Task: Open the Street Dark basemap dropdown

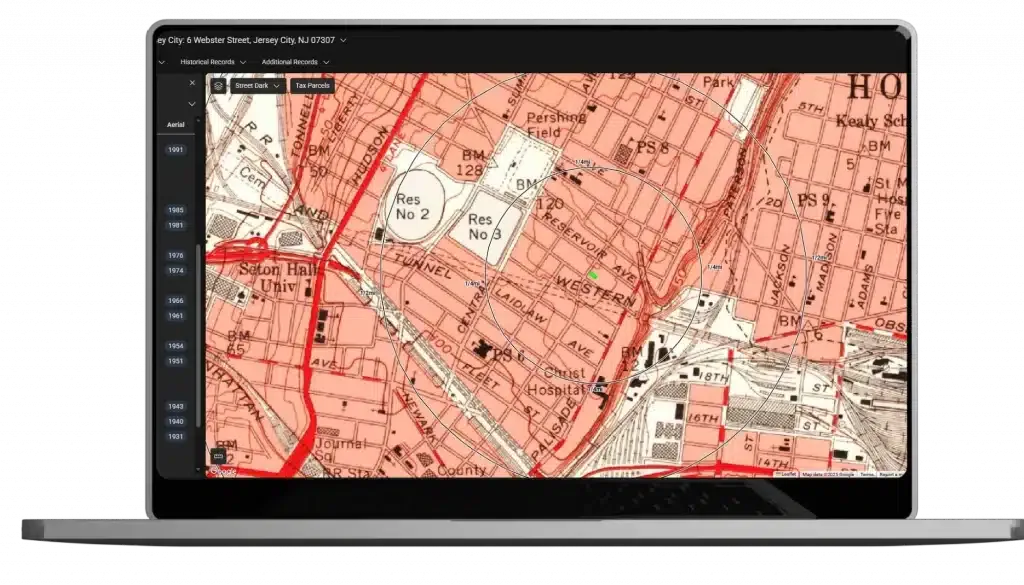Action: click(x=257, y=86)
